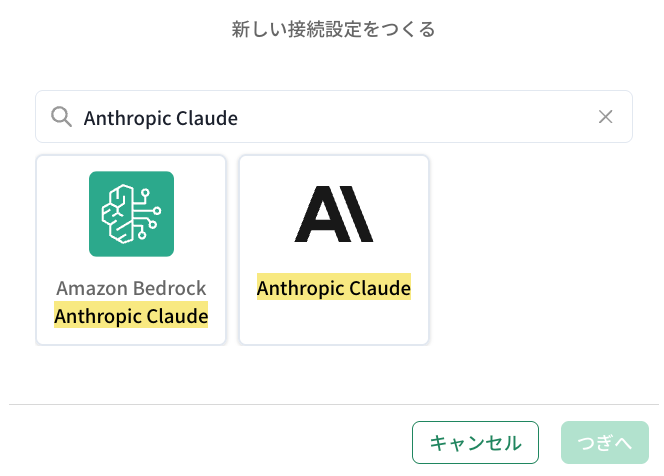Viewport: 664px width, 476px height.
Task: Click the word "Claude" in the second card's label
Action: point(383,288)
